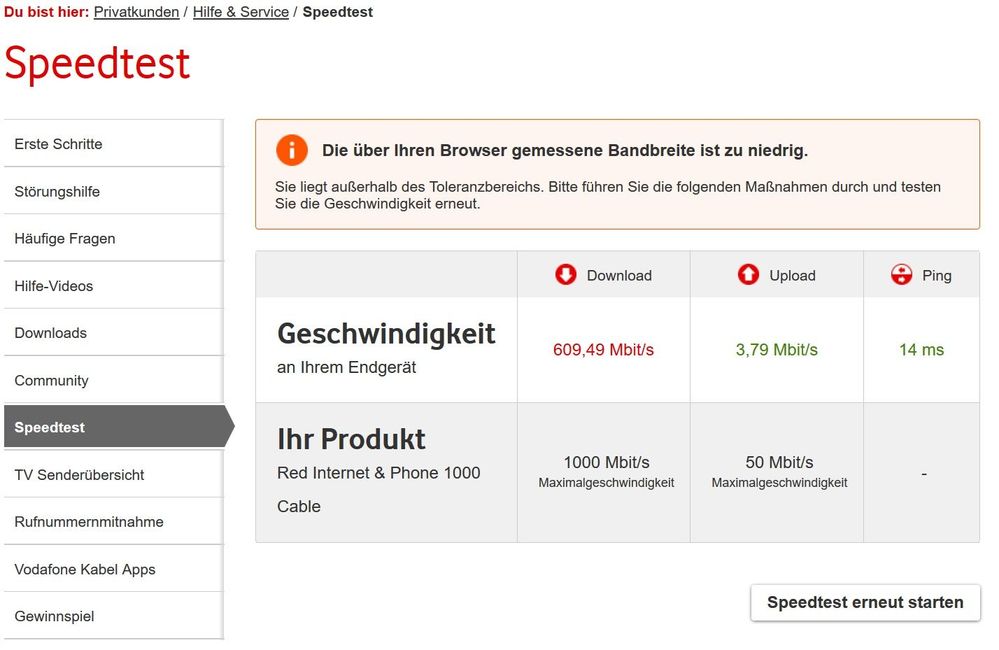
Task: Select the active Speedtest sidebar tab
Action: click(50, 427)
